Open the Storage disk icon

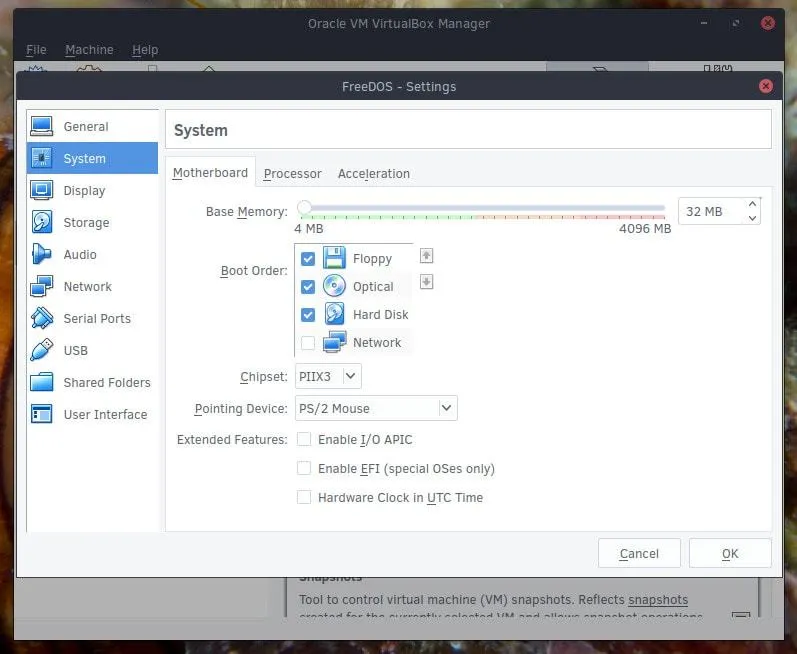pos(42,223)
